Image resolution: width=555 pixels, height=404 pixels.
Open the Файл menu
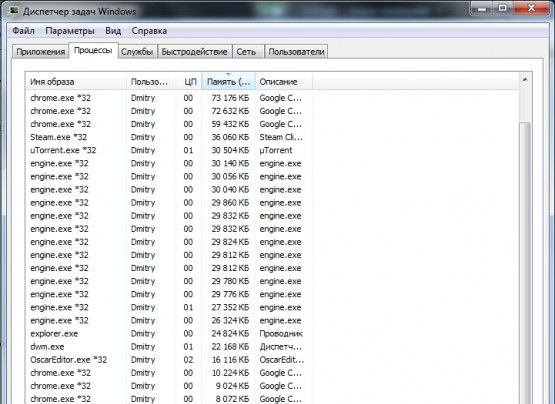point(23,31)
